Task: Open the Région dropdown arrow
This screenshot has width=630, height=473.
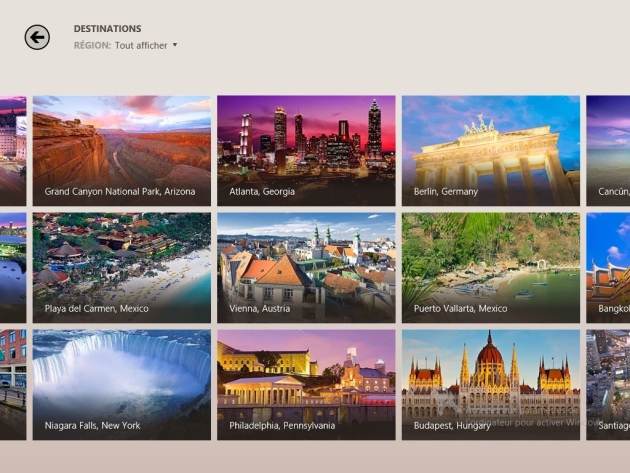Action: tap(175, 45)
